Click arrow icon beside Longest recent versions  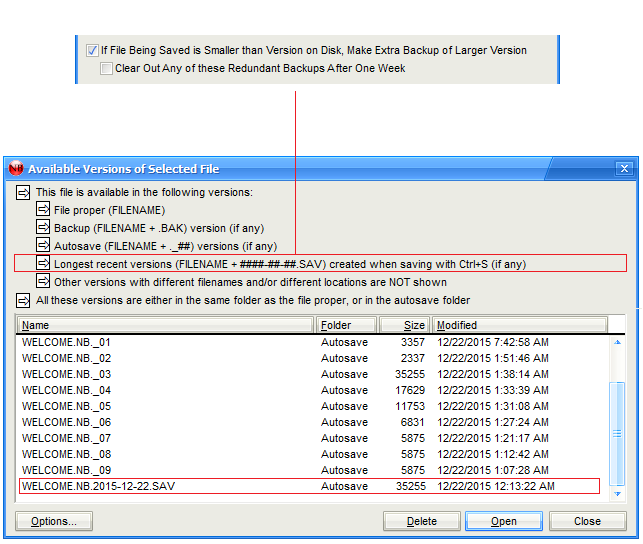coord(43,264)
